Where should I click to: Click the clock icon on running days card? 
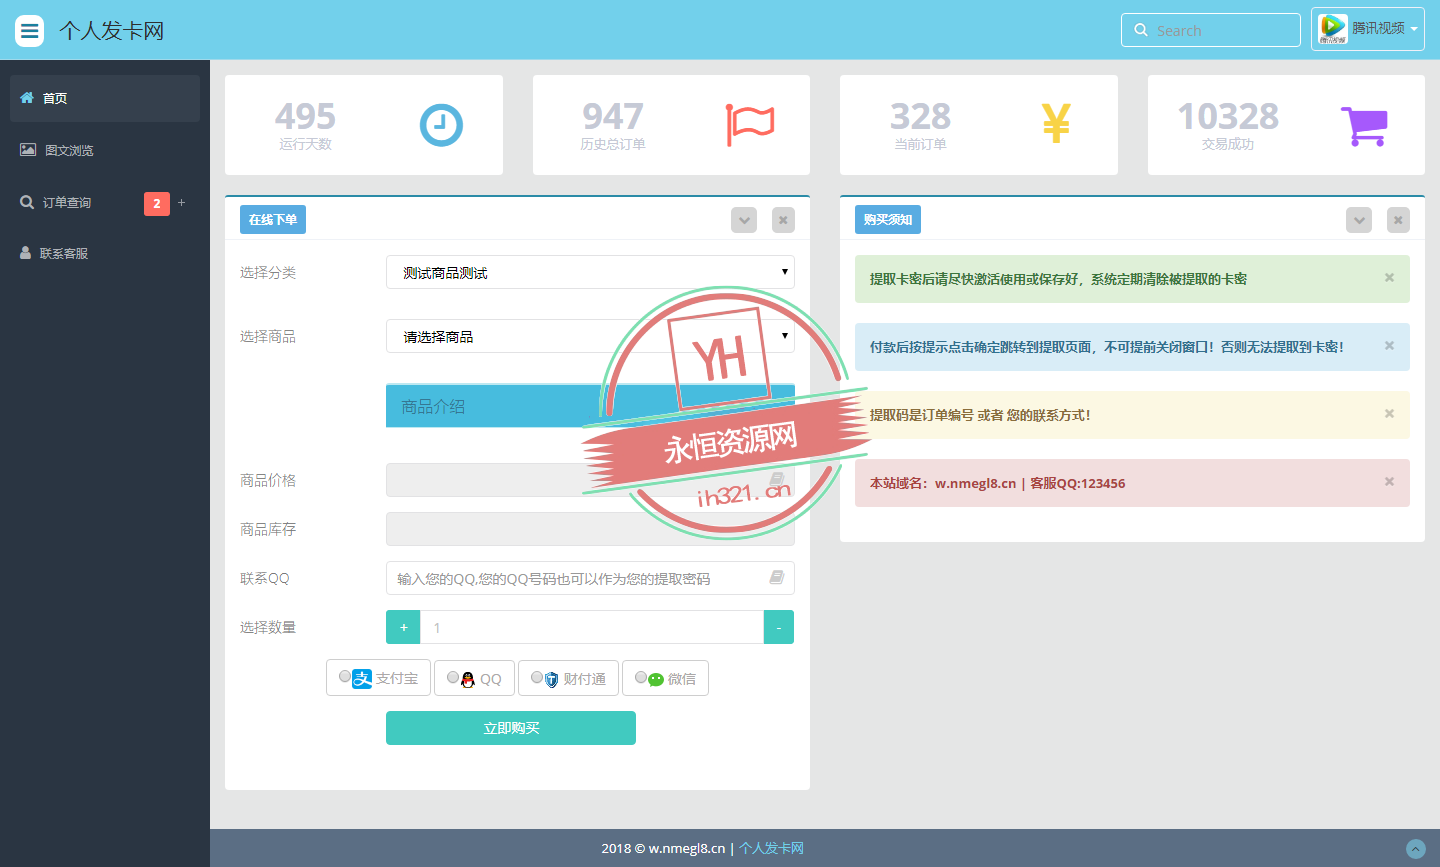click(440, 125)
